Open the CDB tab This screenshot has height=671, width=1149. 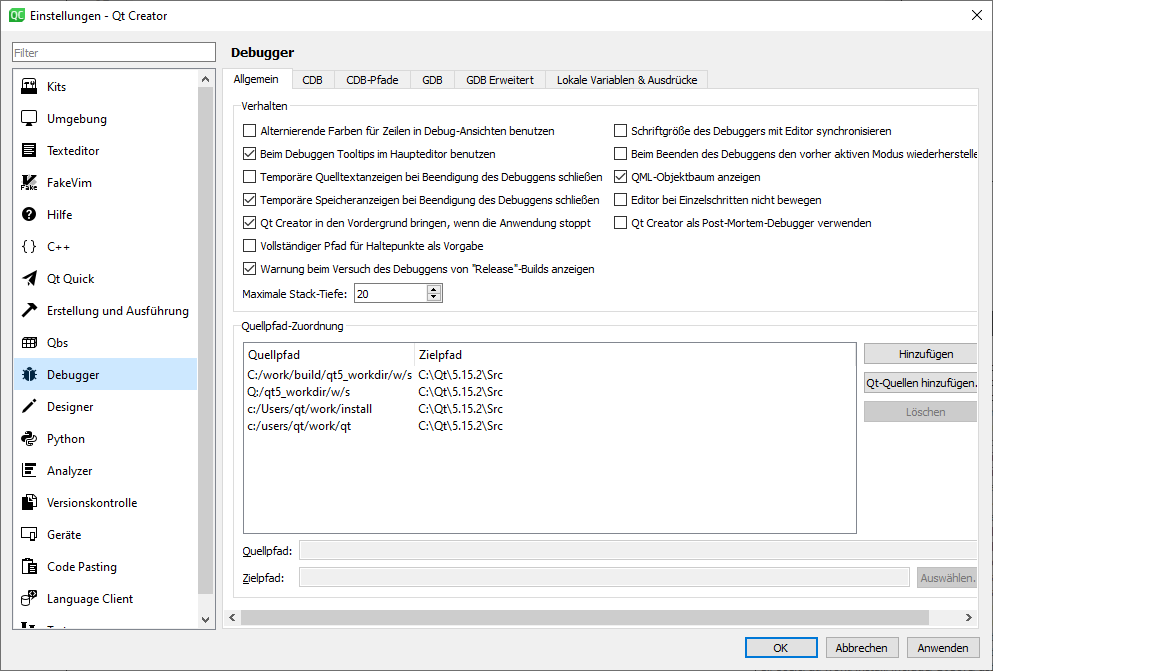(x=312, y=80)
